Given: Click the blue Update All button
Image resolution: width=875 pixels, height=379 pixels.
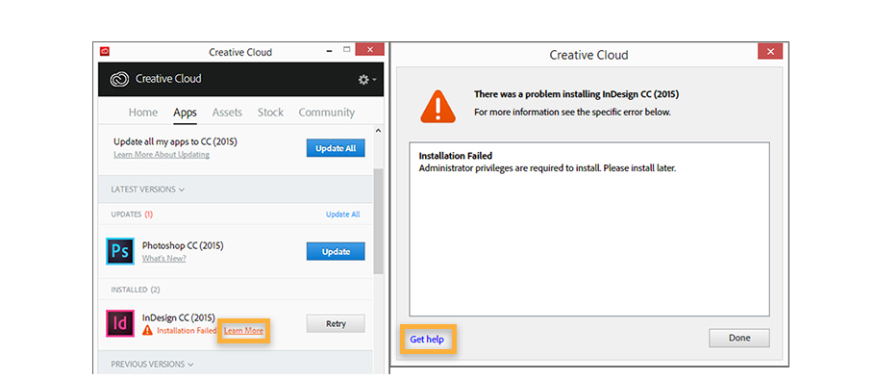Looking at the screenshot, I should click(x=335, y=148).
